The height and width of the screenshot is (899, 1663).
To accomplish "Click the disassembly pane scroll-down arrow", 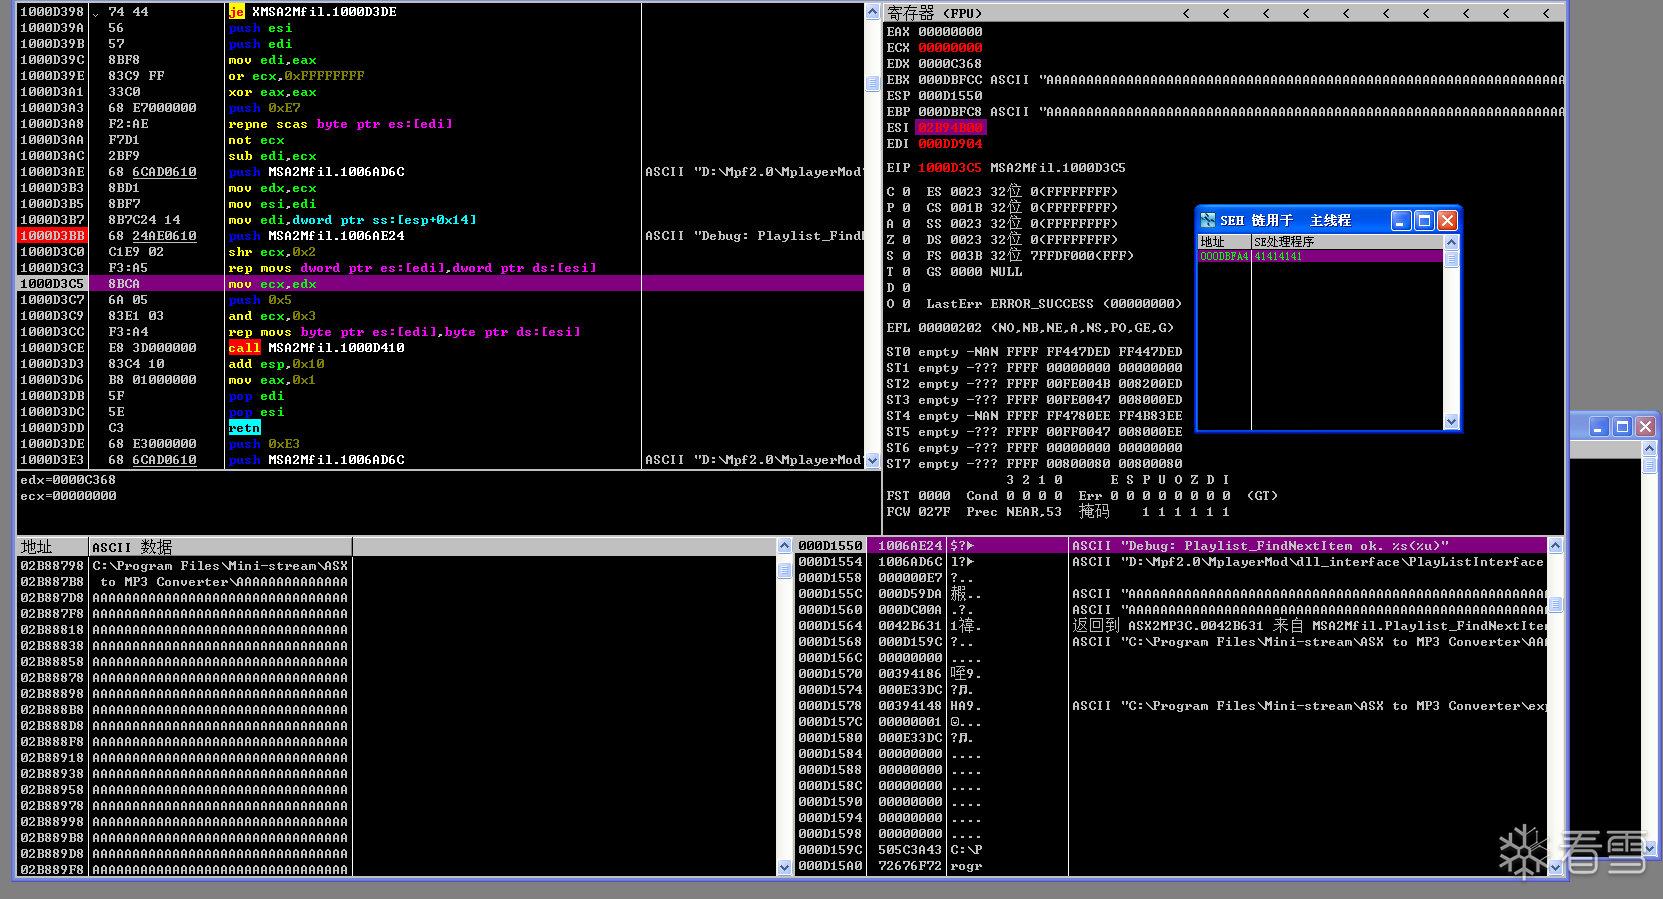I will coord(872,461).
